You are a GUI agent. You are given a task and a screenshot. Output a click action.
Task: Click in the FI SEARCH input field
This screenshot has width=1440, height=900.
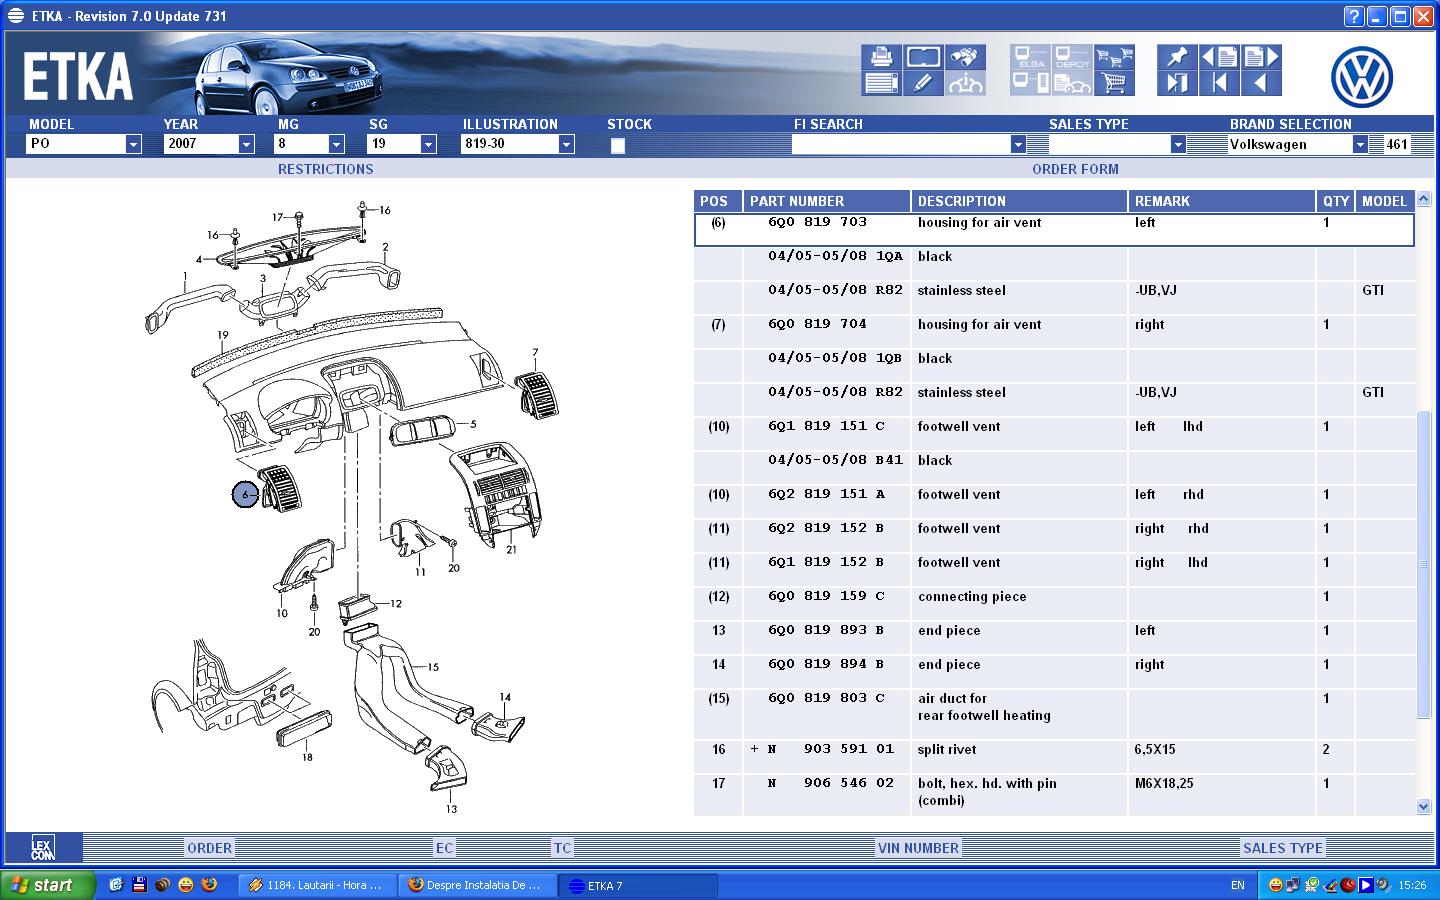pos(900,144)
